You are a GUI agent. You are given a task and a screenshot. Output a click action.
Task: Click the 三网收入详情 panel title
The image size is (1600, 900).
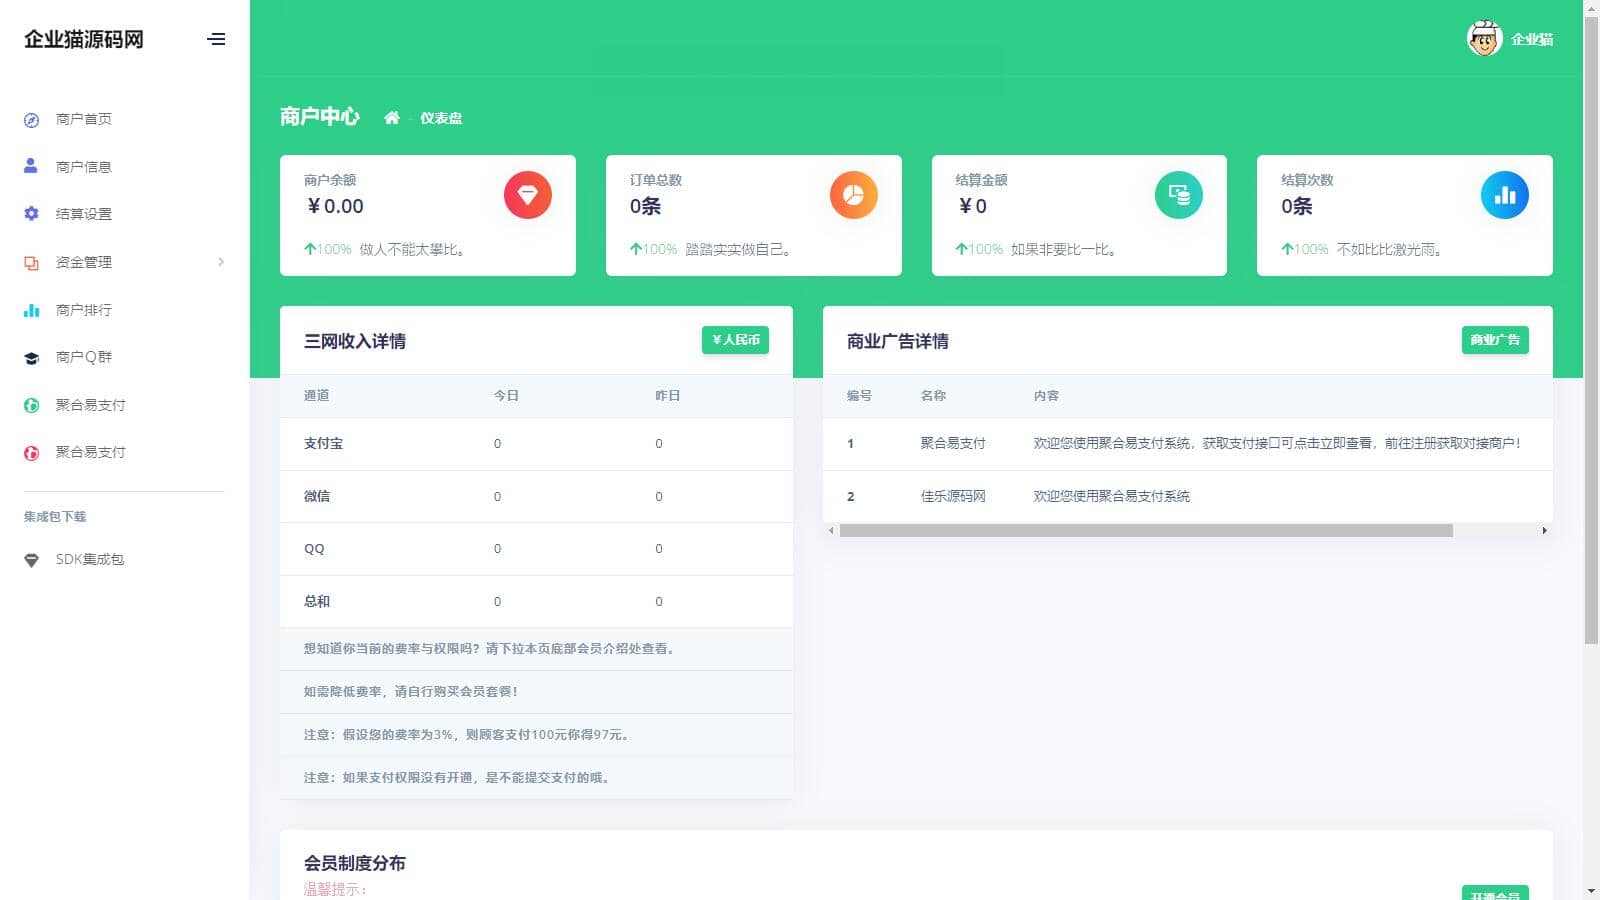355,342
